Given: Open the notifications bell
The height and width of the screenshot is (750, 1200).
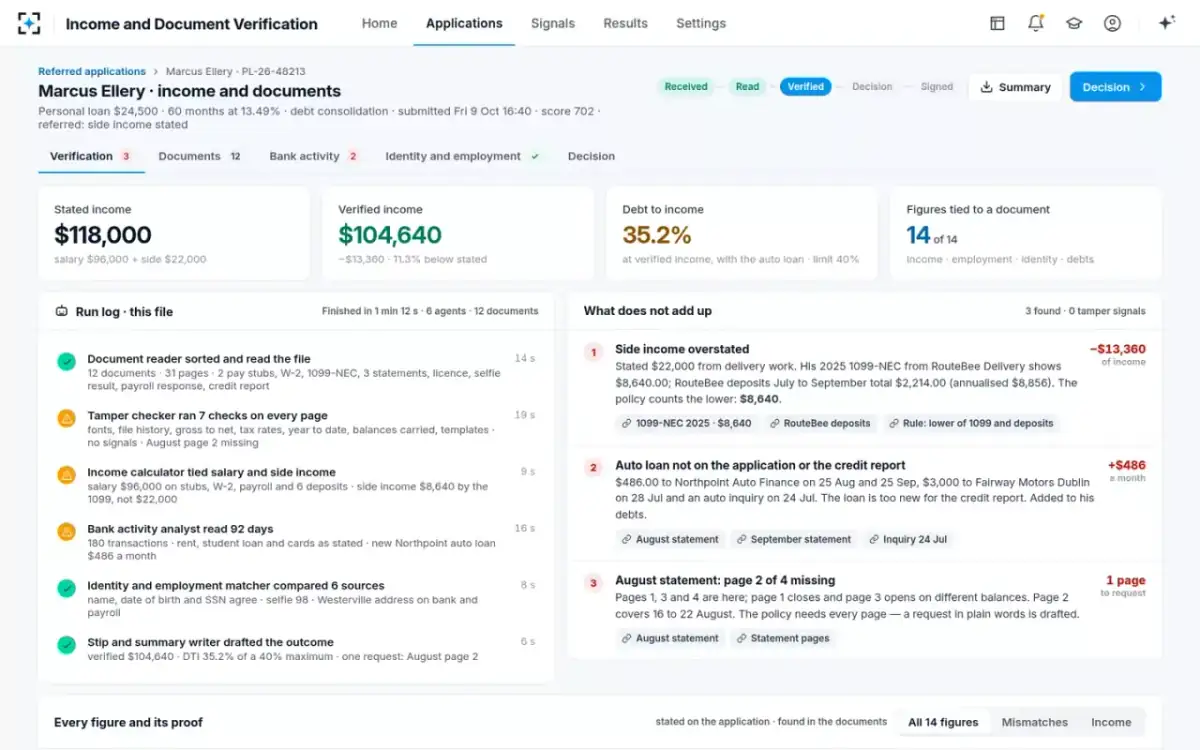Looking at the screenshot, I should [1035, 23].
